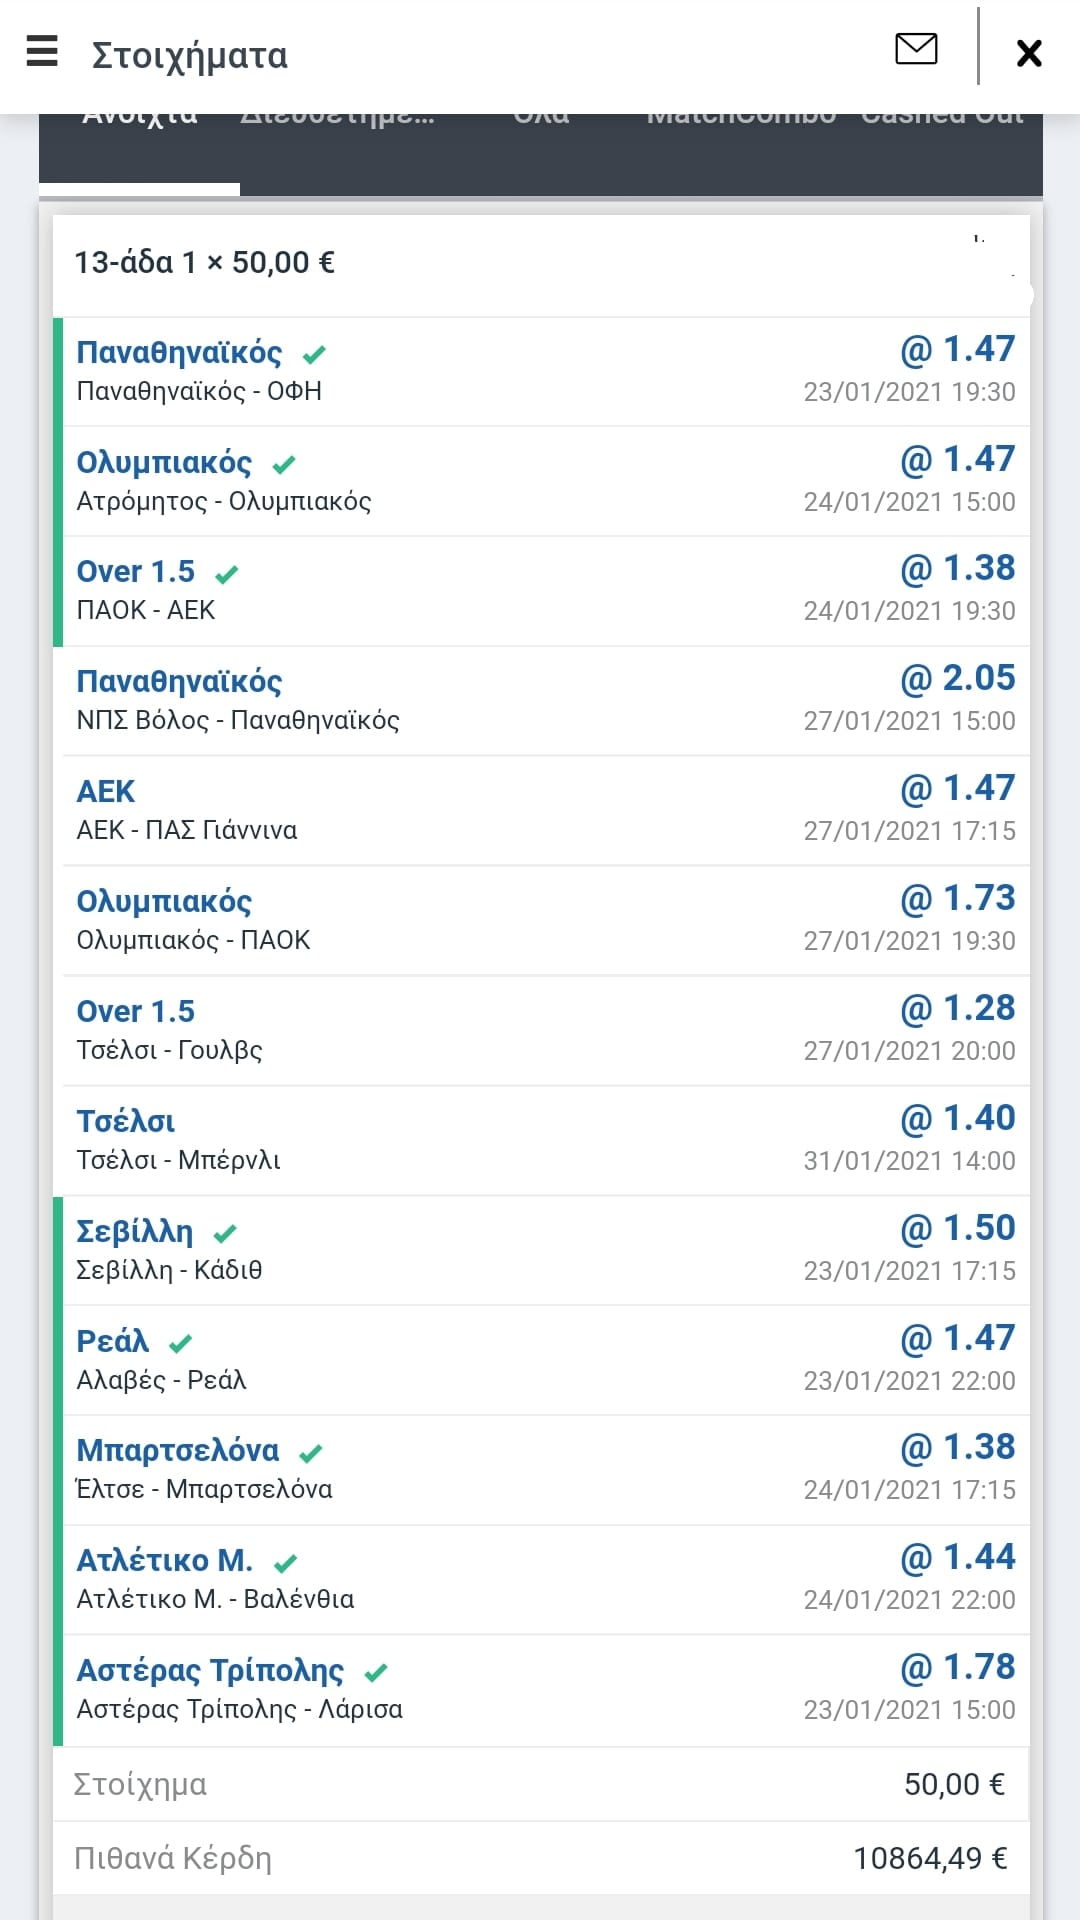1080x1920 pixels.
Task: Click checkmark beside Σεβίλλη selection
Action: 225,1233
